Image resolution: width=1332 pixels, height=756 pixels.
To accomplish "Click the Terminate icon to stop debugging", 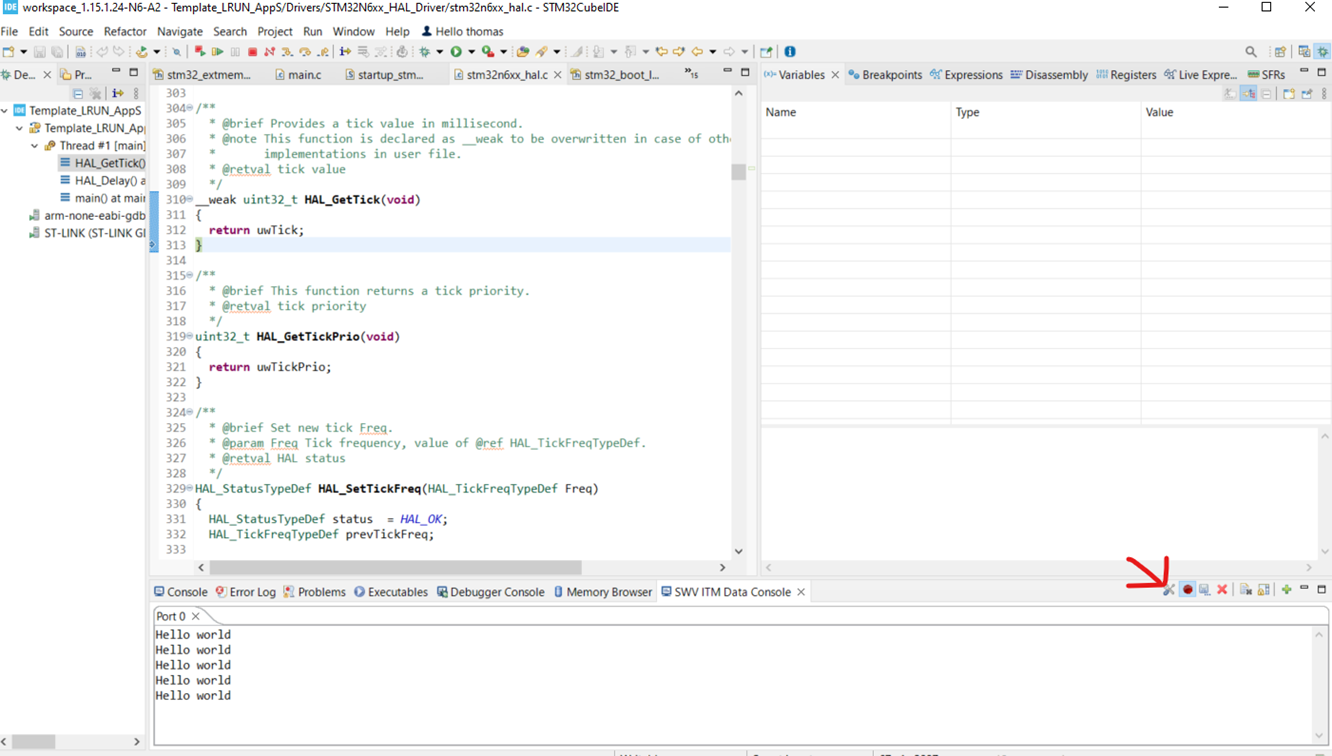I will (x=254, y=51).
